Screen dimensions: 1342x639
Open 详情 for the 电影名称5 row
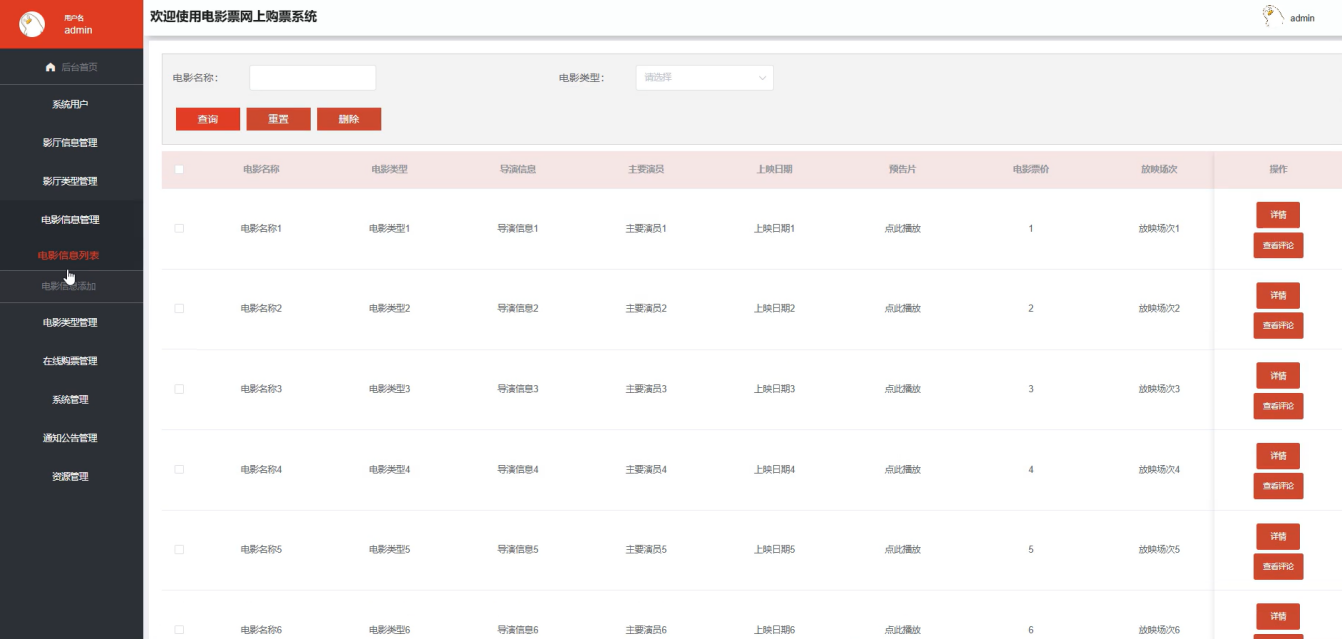(x=1278, y=536)
